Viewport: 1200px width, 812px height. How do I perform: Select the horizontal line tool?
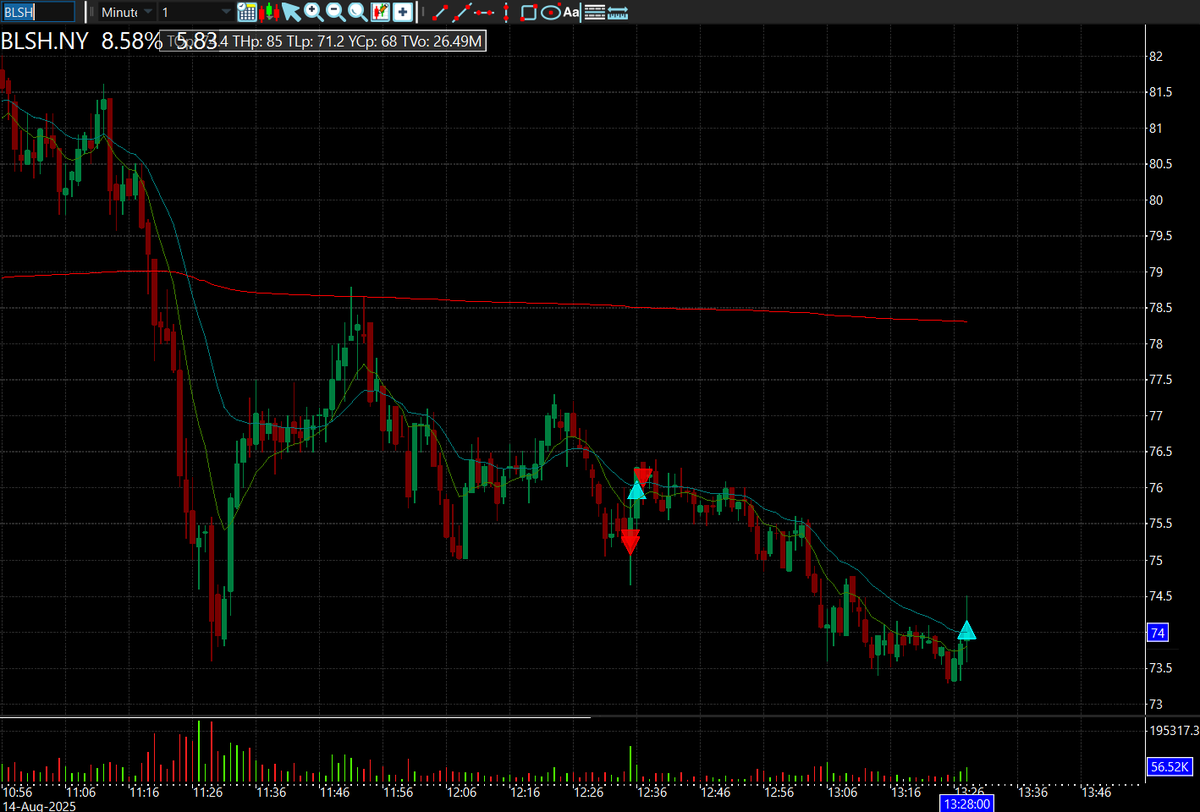(484, 12)
